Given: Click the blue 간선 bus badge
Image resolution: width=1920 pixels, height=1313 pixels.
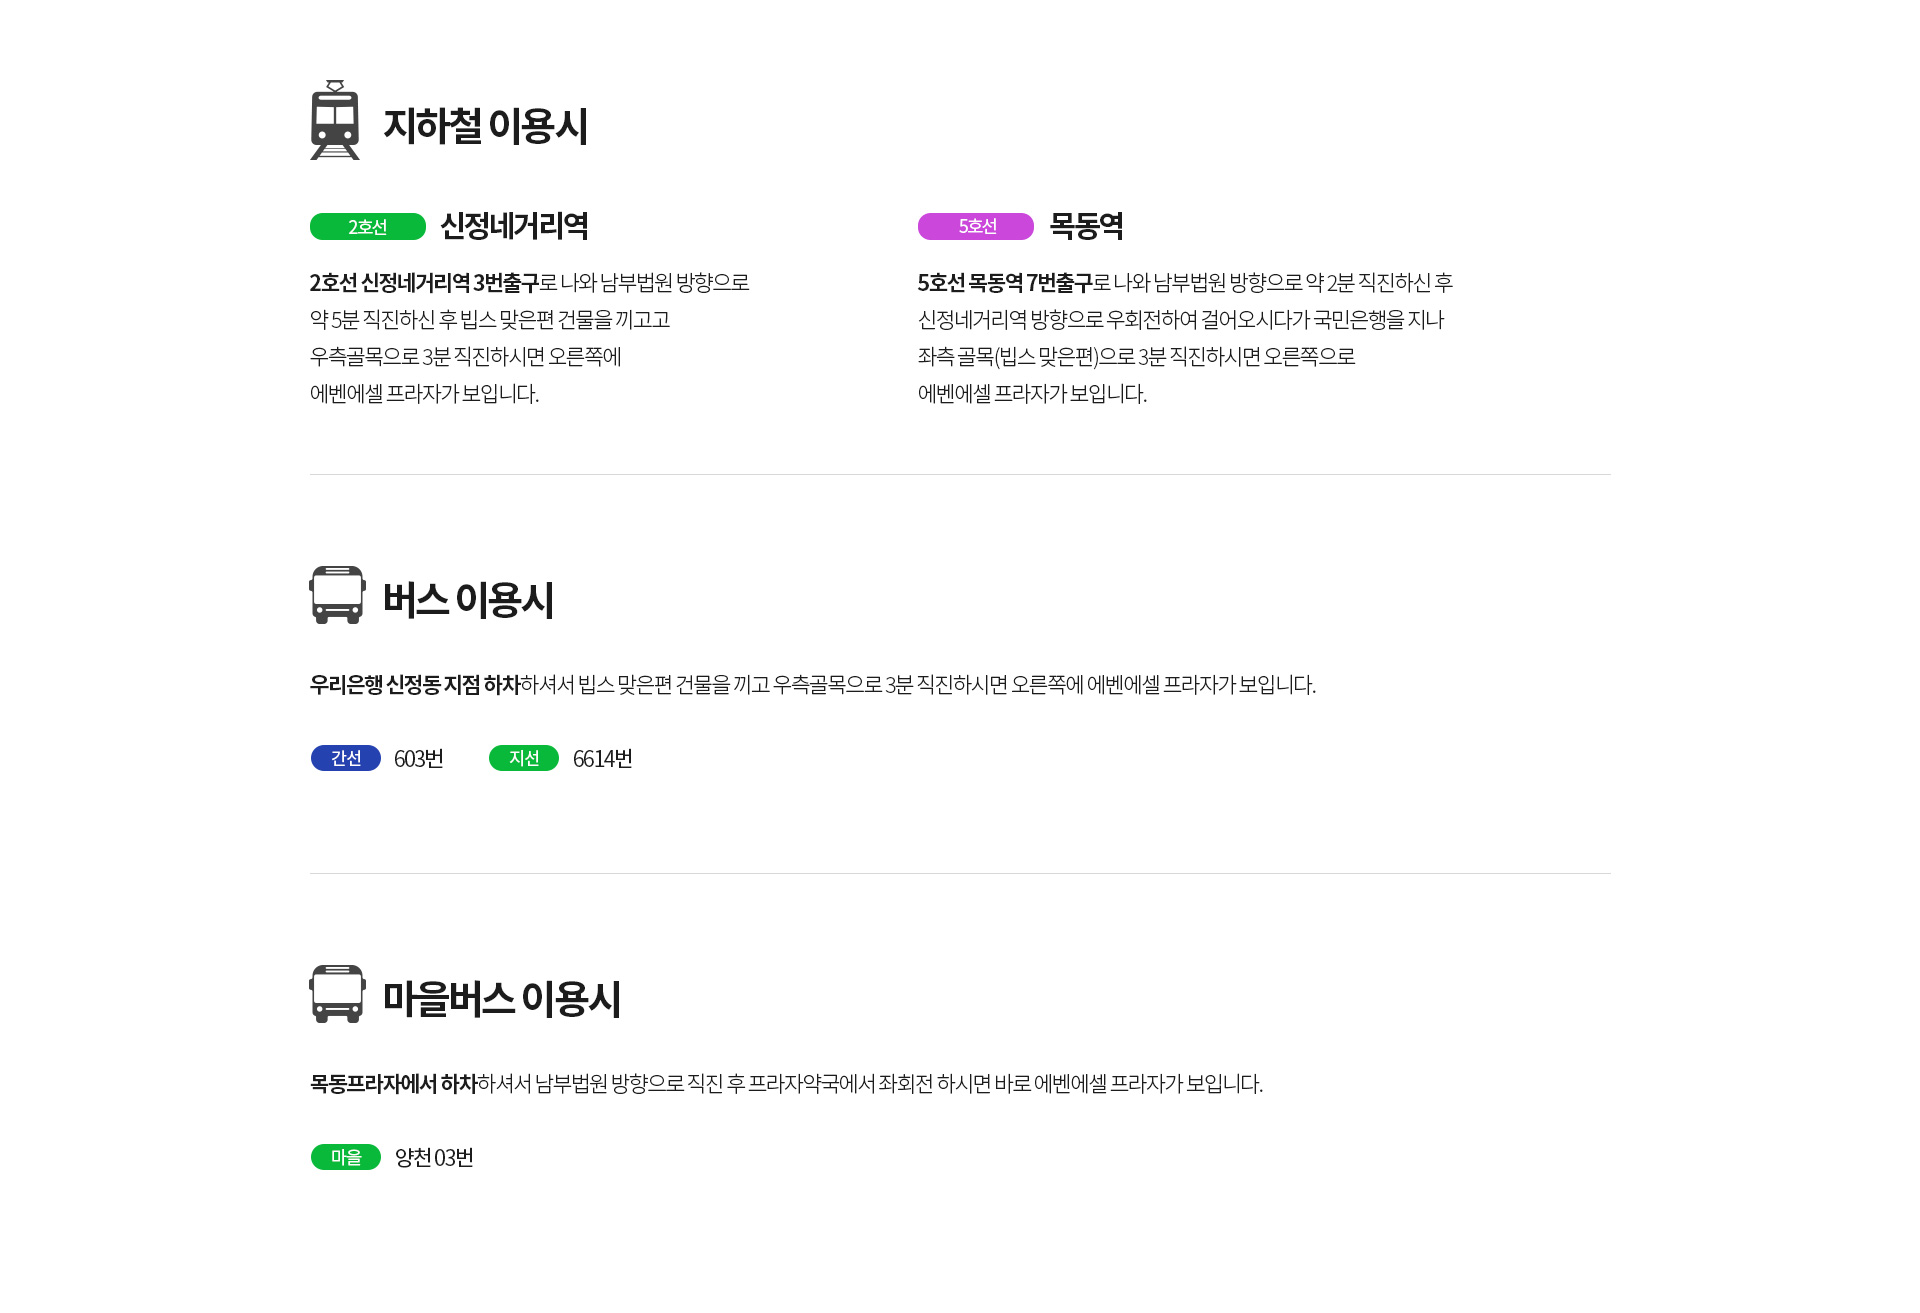Looking at the screenshot, I should 346,758.
